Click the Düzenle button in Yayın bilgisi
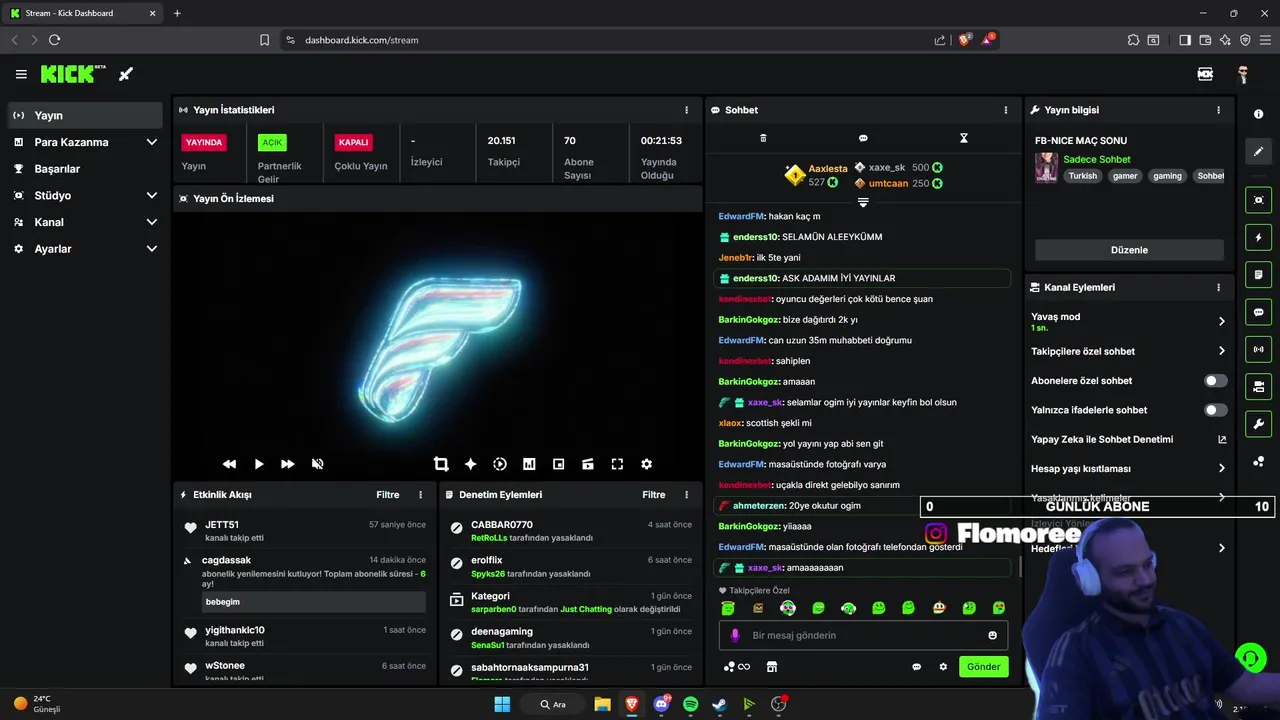The image size is (1280, 720). pyautogui.click(x=1129, y=250)
